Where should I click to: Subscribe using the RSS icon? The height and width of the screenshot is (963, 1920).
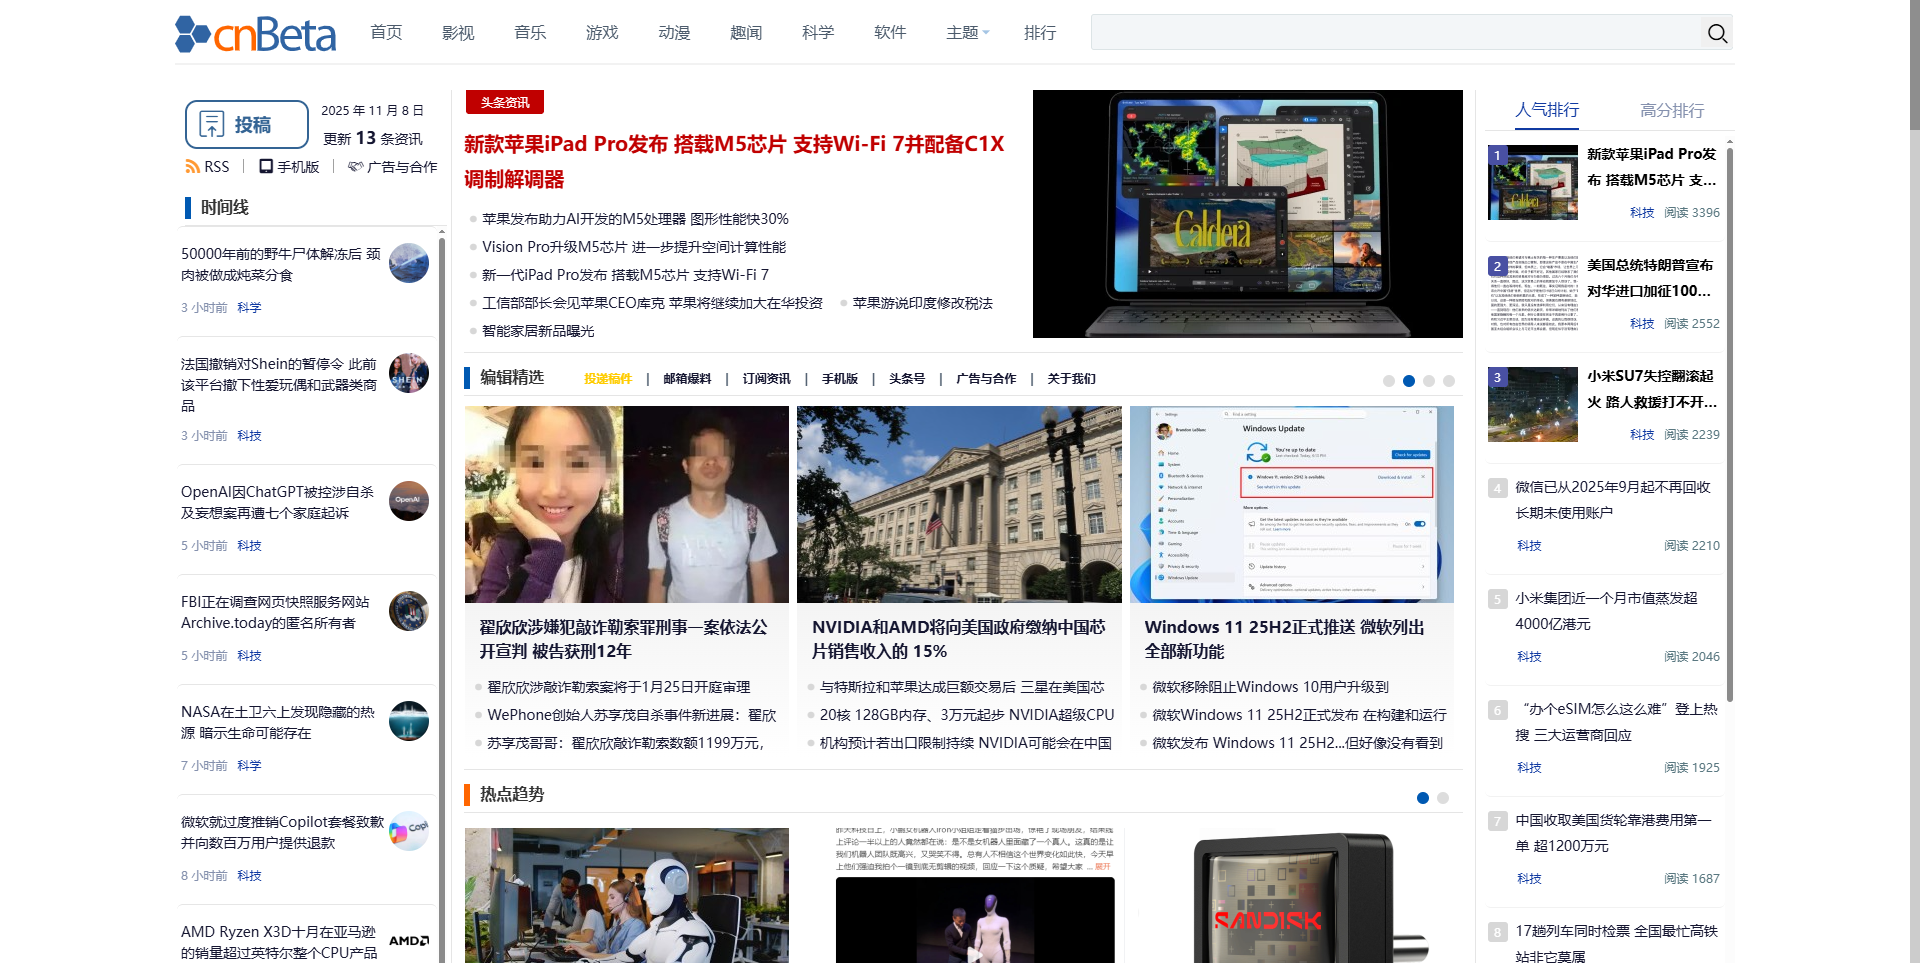(x=192, y=166)
